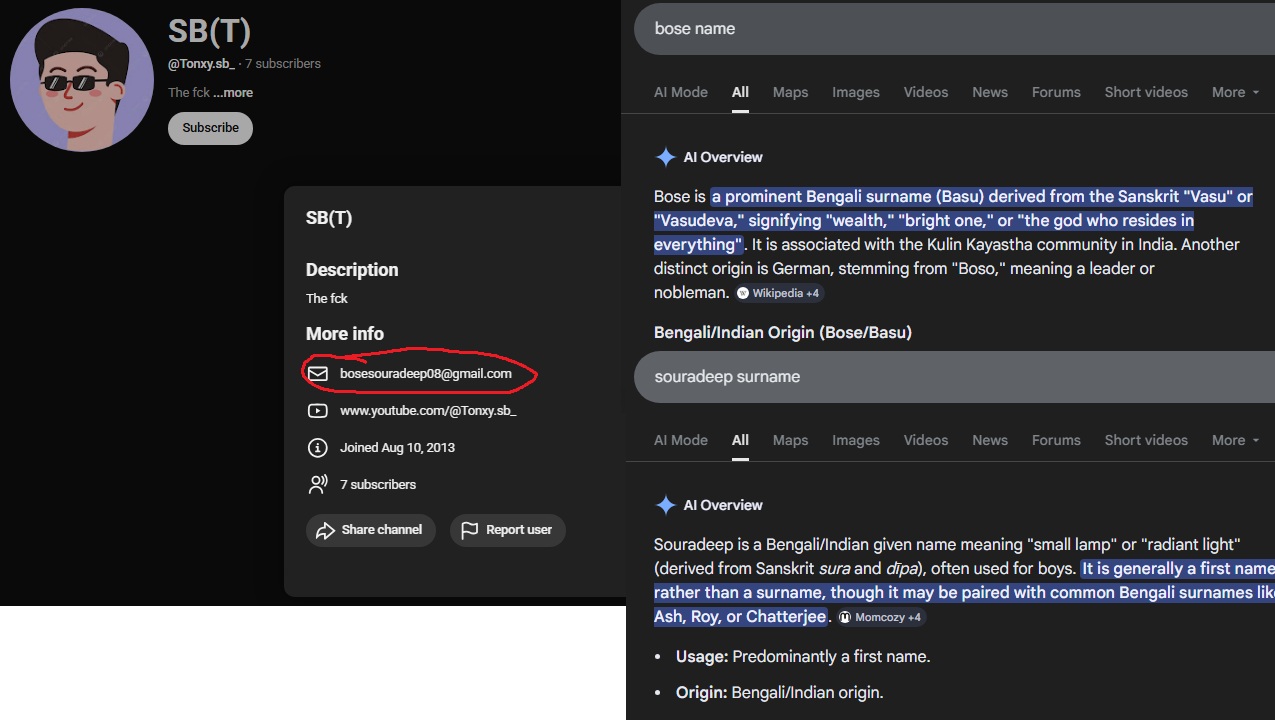The width and height of the screenshot is (1275, 720).
Task: Select All tab in 'souradeep surname' search
Action: tap(740, 440)
